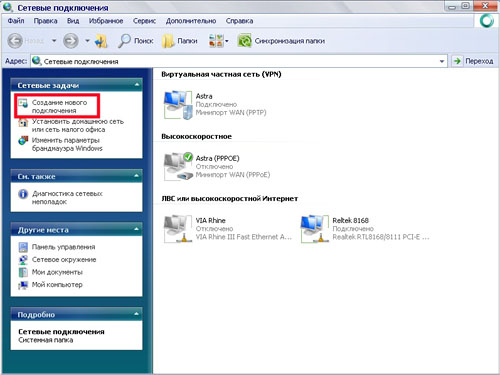This screenshot has height=375, width=500.
Task: Open the Дополнительно menu
Action: click(x=191, y=21)
